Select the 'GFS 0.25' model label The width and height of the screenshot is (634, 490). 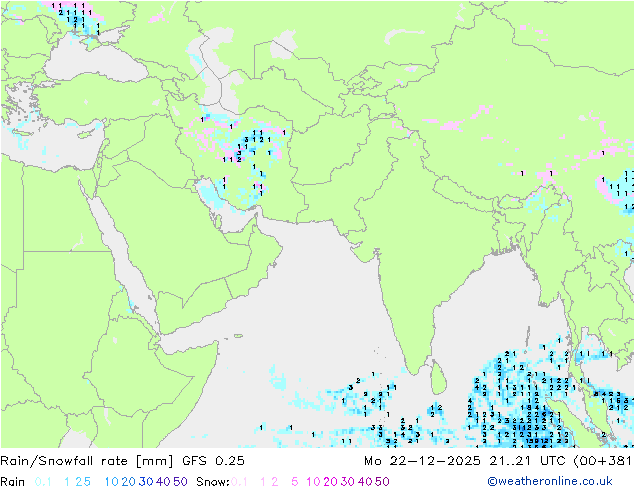[x=213, y=461]
